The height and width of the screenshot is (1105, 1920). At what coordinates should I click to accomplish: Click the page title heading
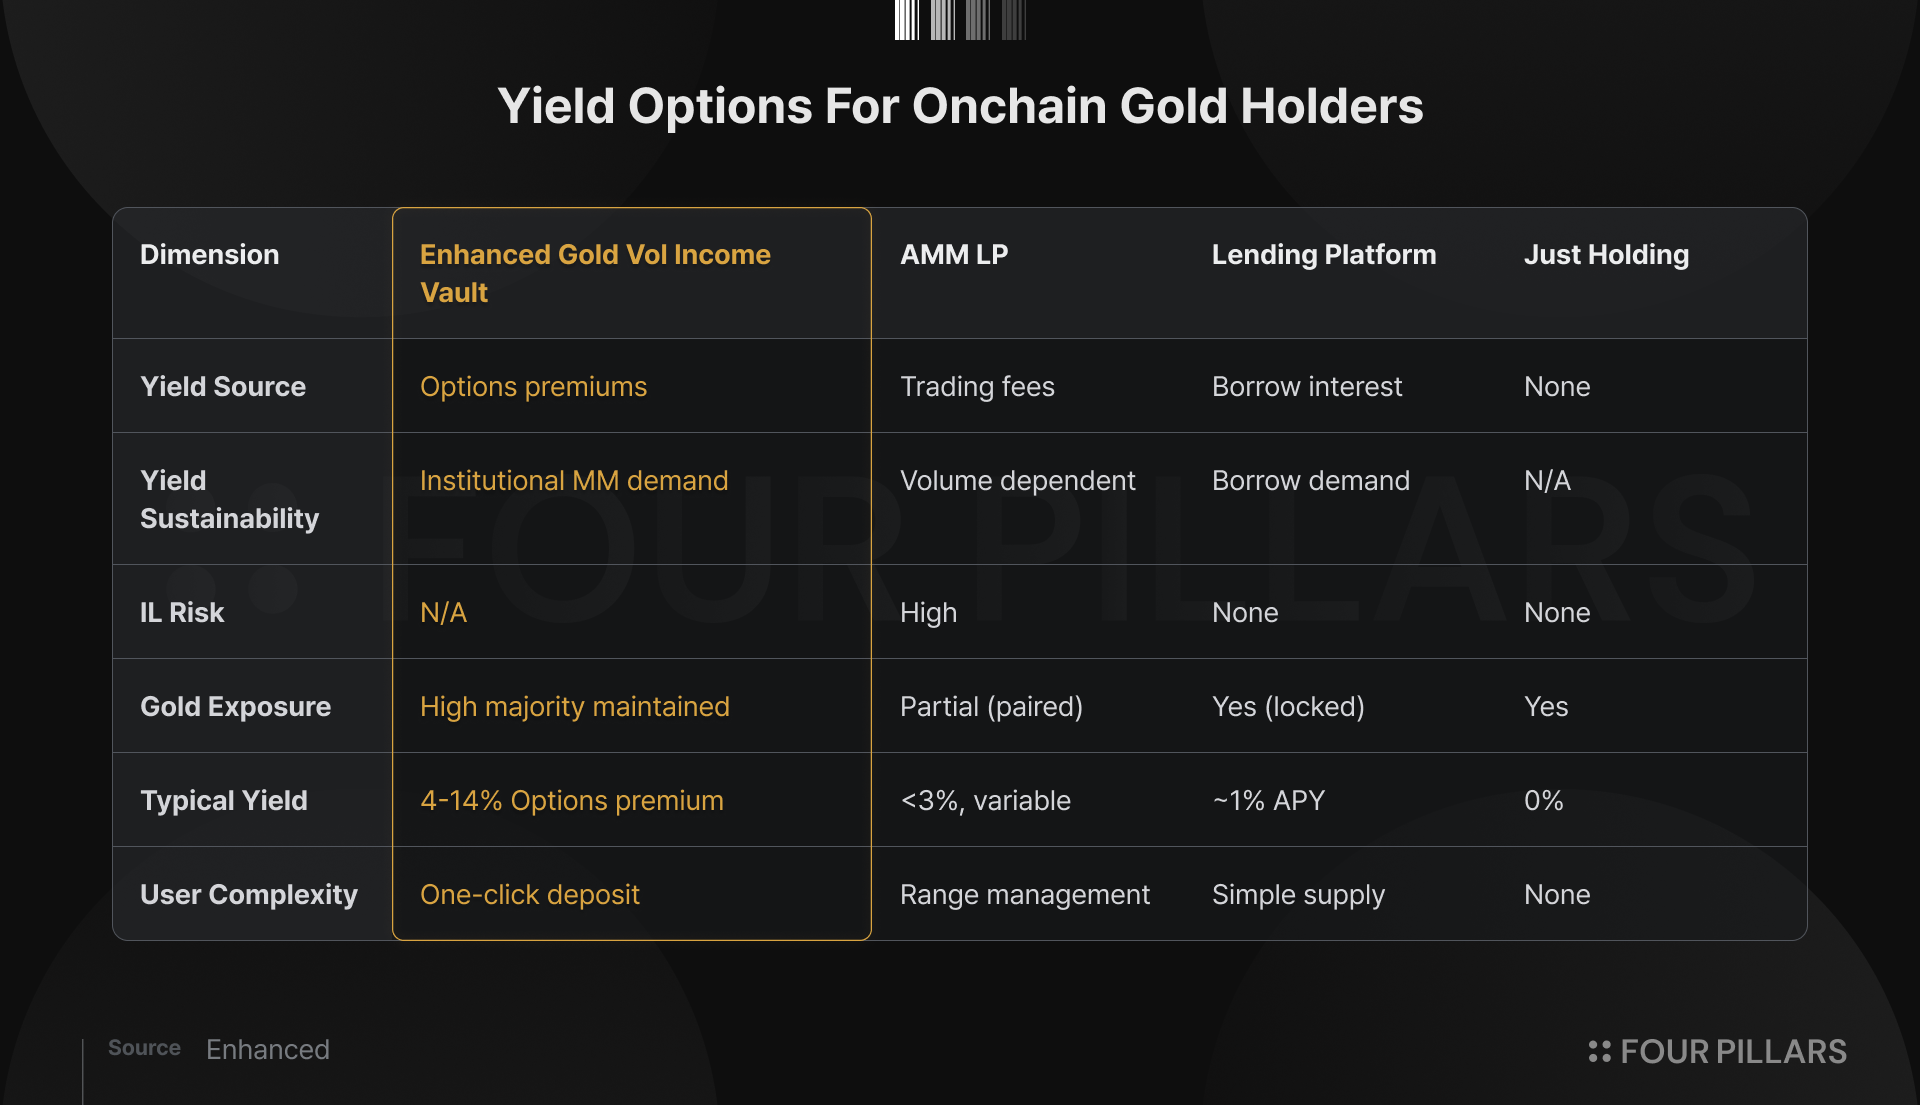[960, 105]
